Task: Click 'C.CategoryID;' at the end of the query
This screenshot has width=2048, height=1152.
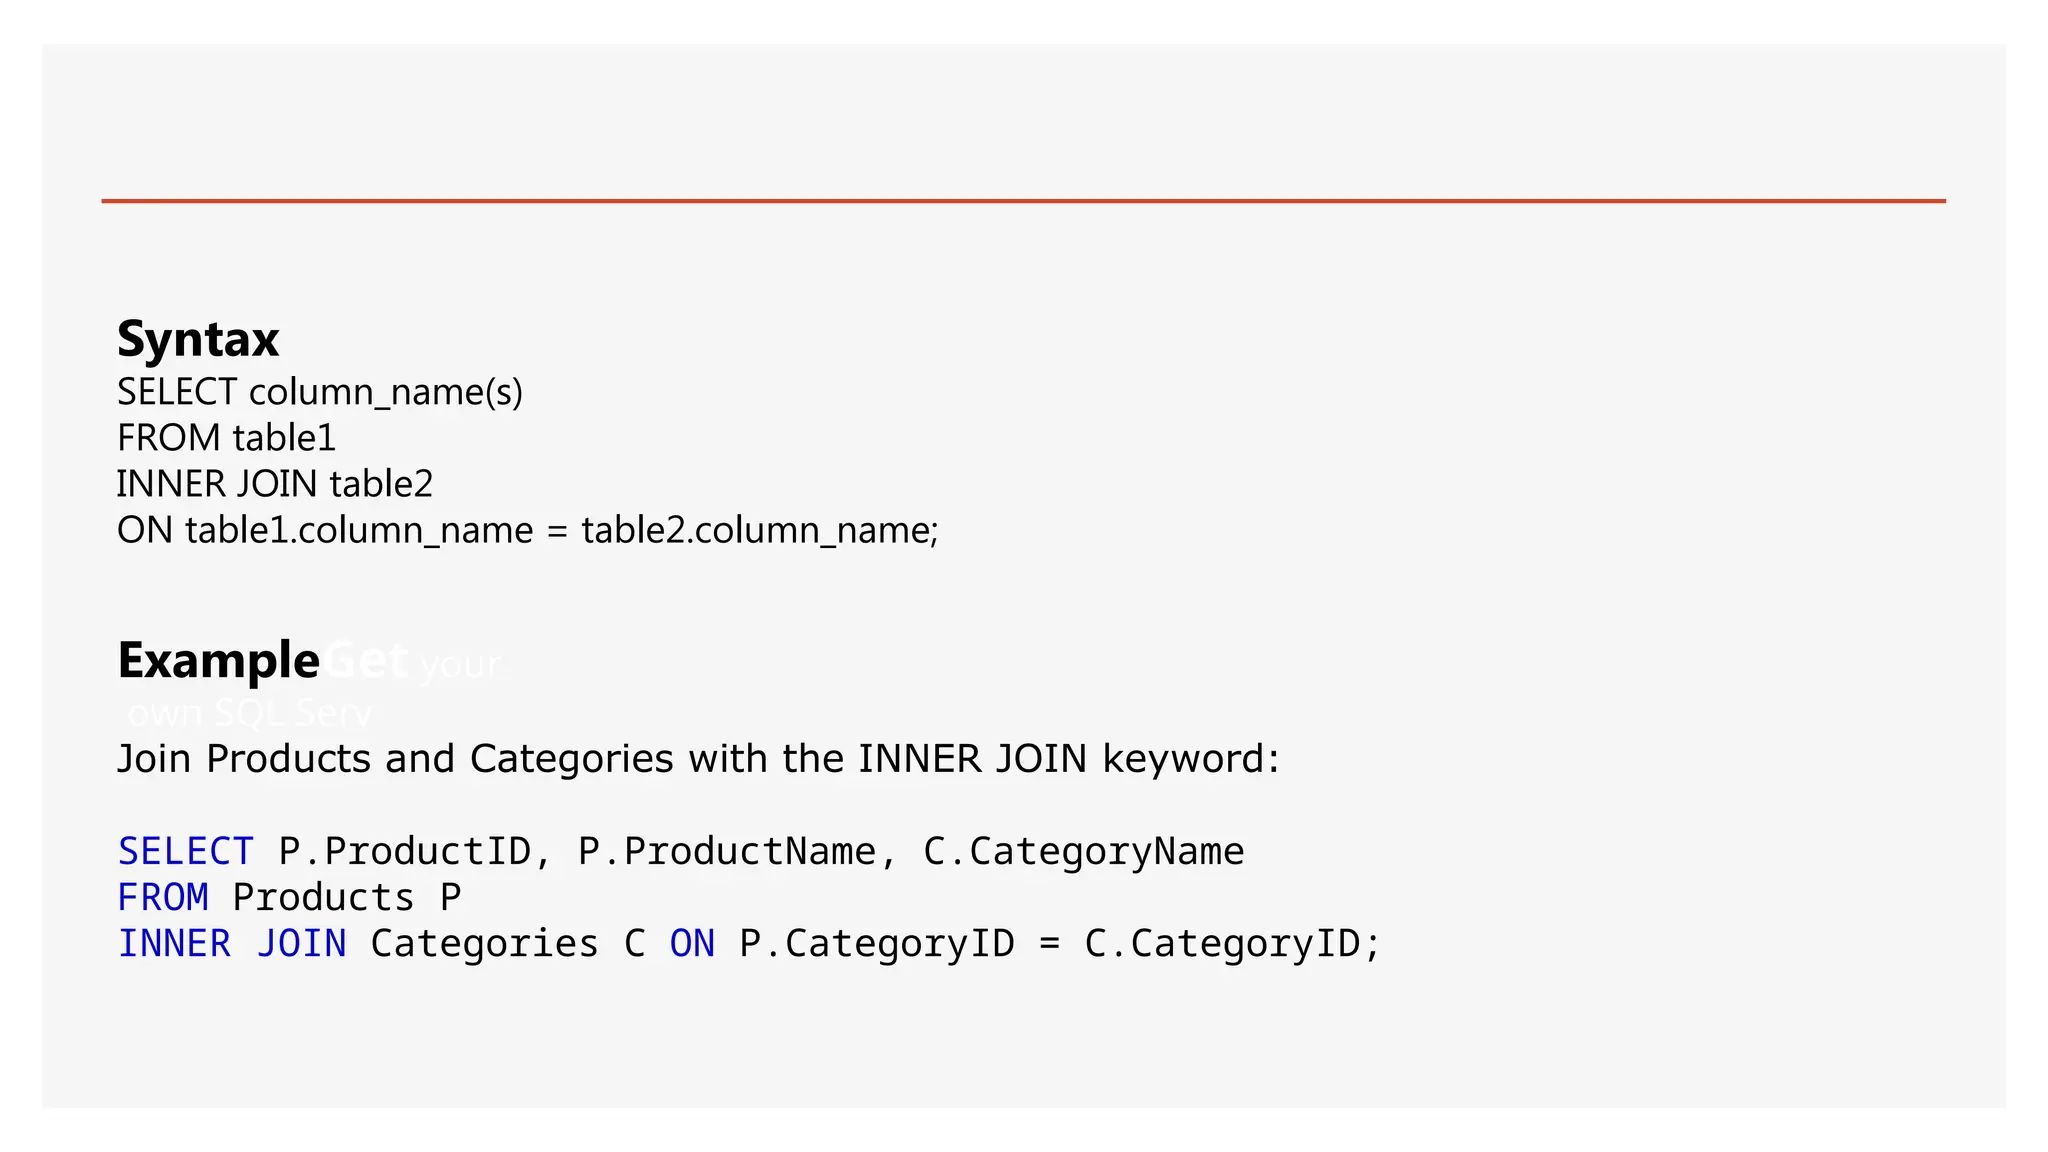Action: 1232,944
